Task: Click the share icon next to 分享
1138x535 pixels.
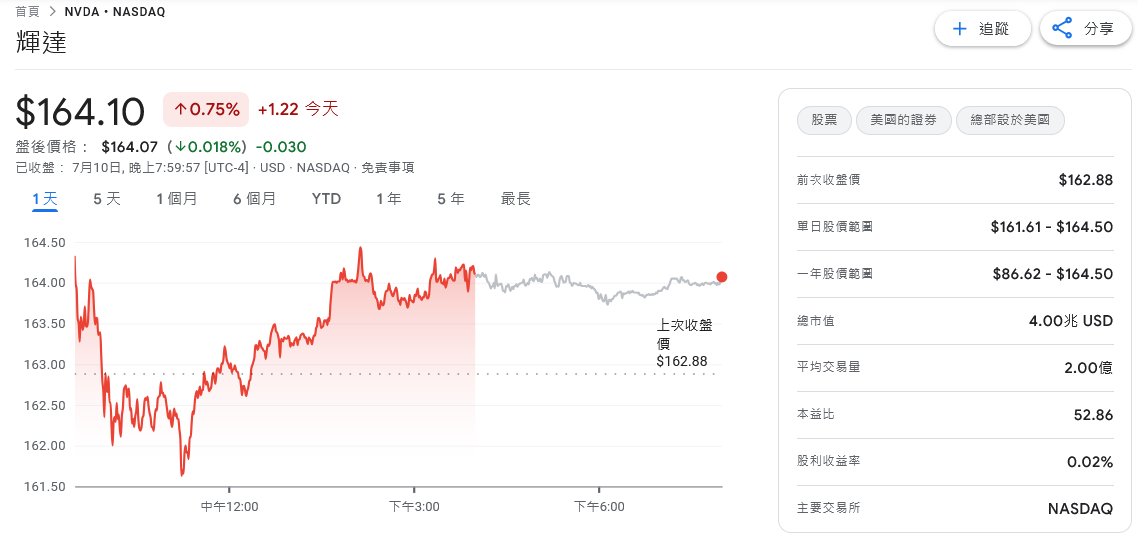Action: tap(1062, 29)
